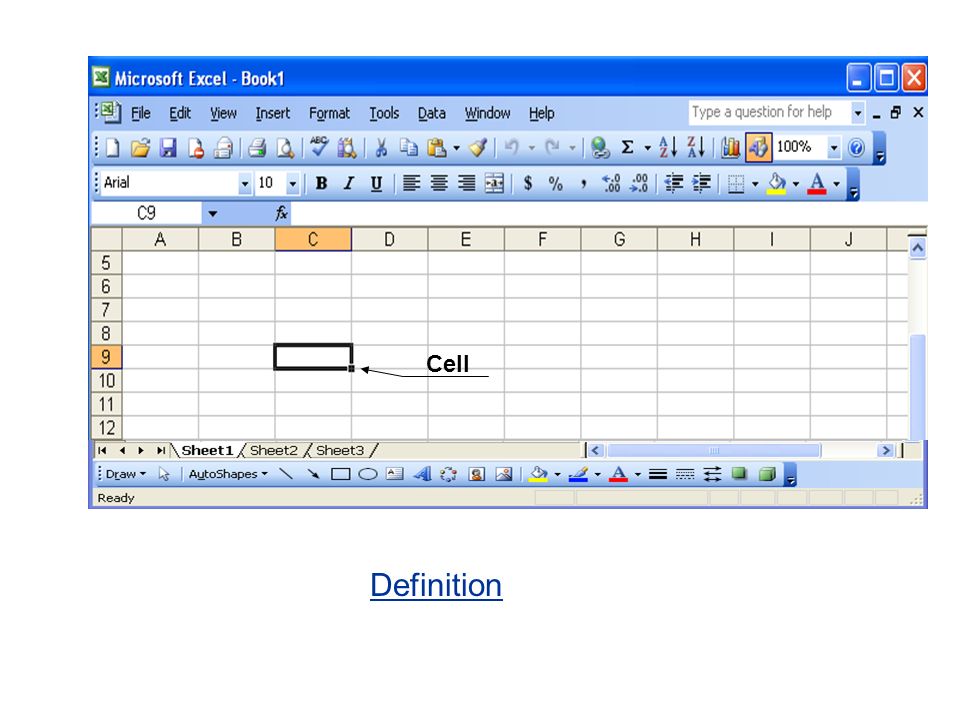Click the Increase Decimal icon
The height and width of the screenshot is (720, 960).
pos(611,183)
